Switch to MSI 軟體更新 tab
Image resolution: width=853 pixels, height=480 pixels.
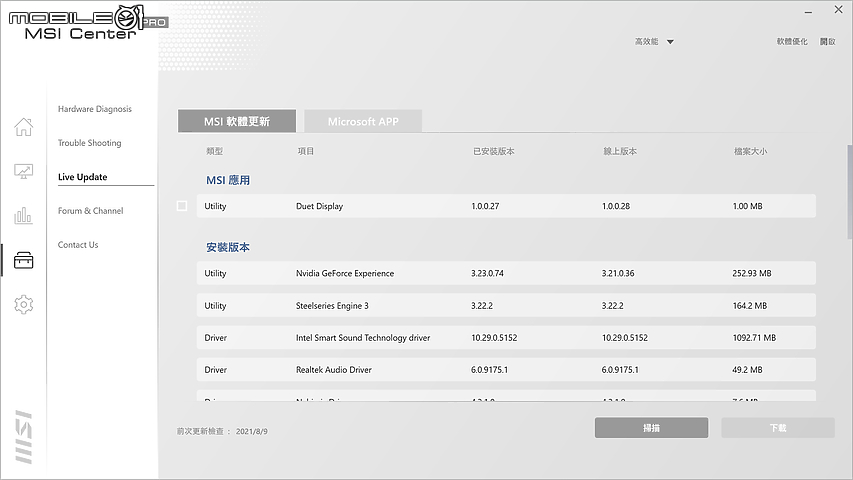click(237, 121)
